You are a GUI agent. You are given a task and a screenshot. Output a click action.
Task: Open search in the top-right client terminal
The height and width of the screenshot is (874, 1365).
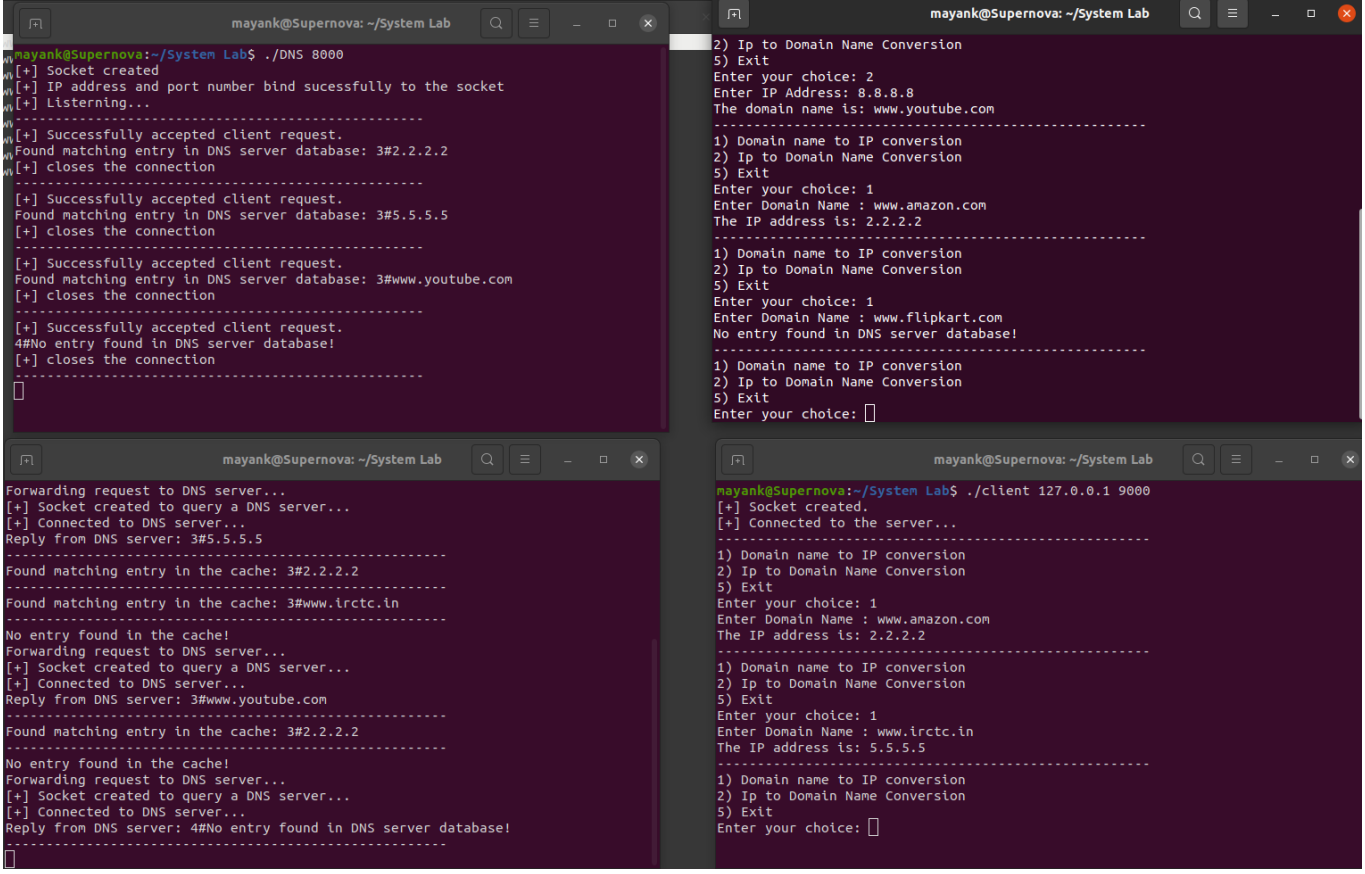point(1195,14)
